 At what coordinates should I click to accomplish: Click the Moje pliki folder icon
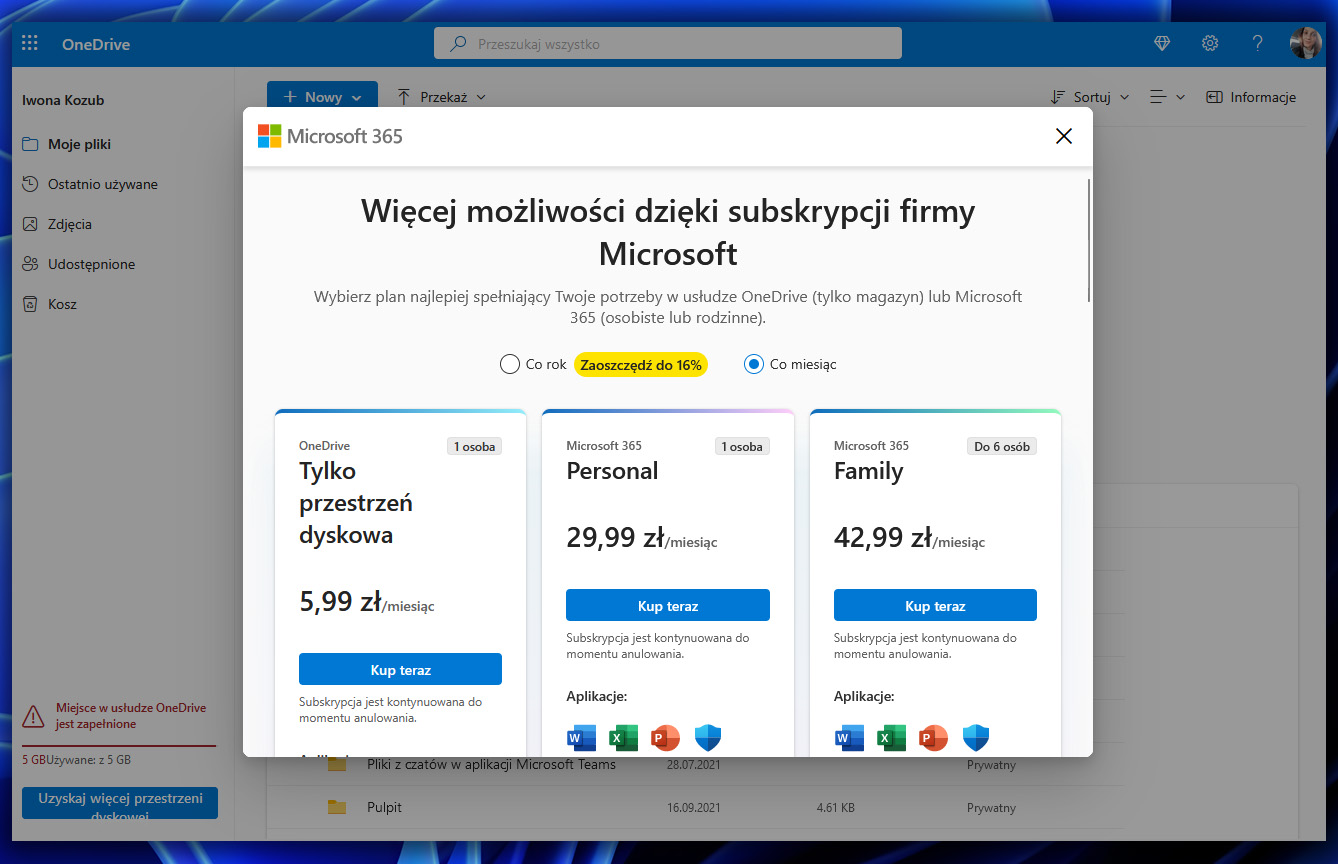click(x=30, y=144)
